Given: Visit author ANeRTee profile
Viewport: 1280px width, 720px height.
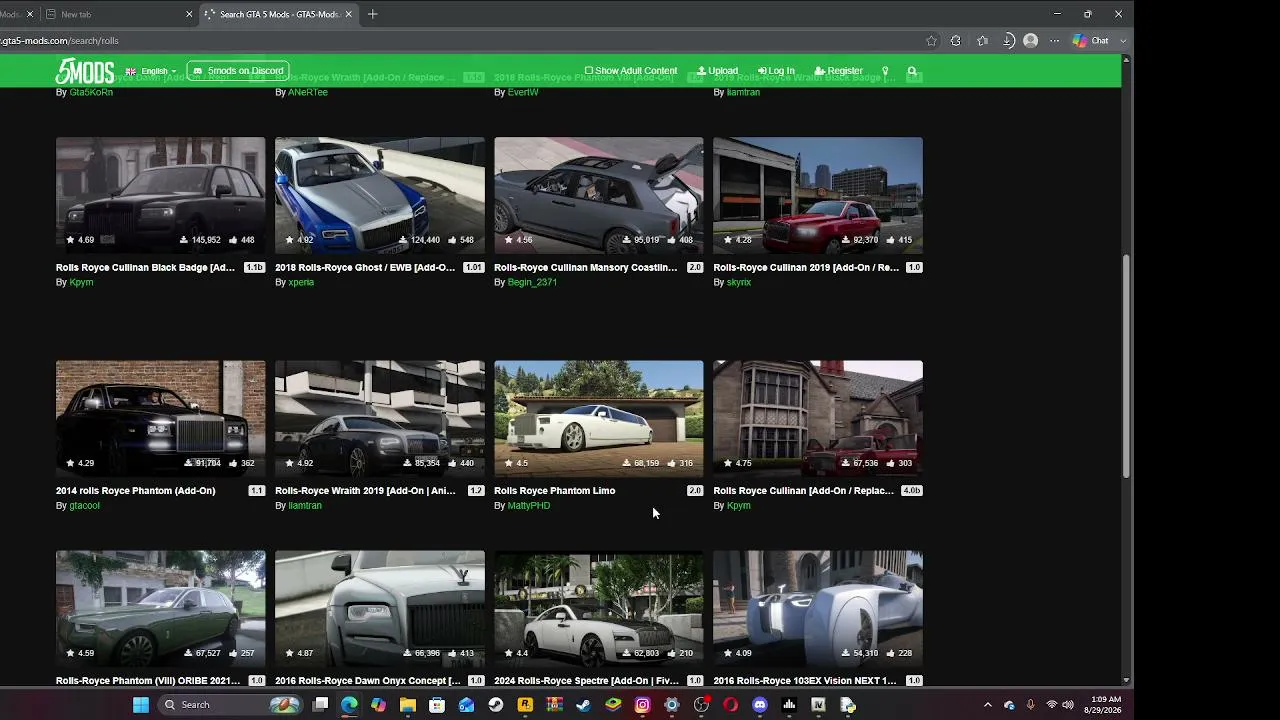Looking at the screenshot, I should [308, 92].
